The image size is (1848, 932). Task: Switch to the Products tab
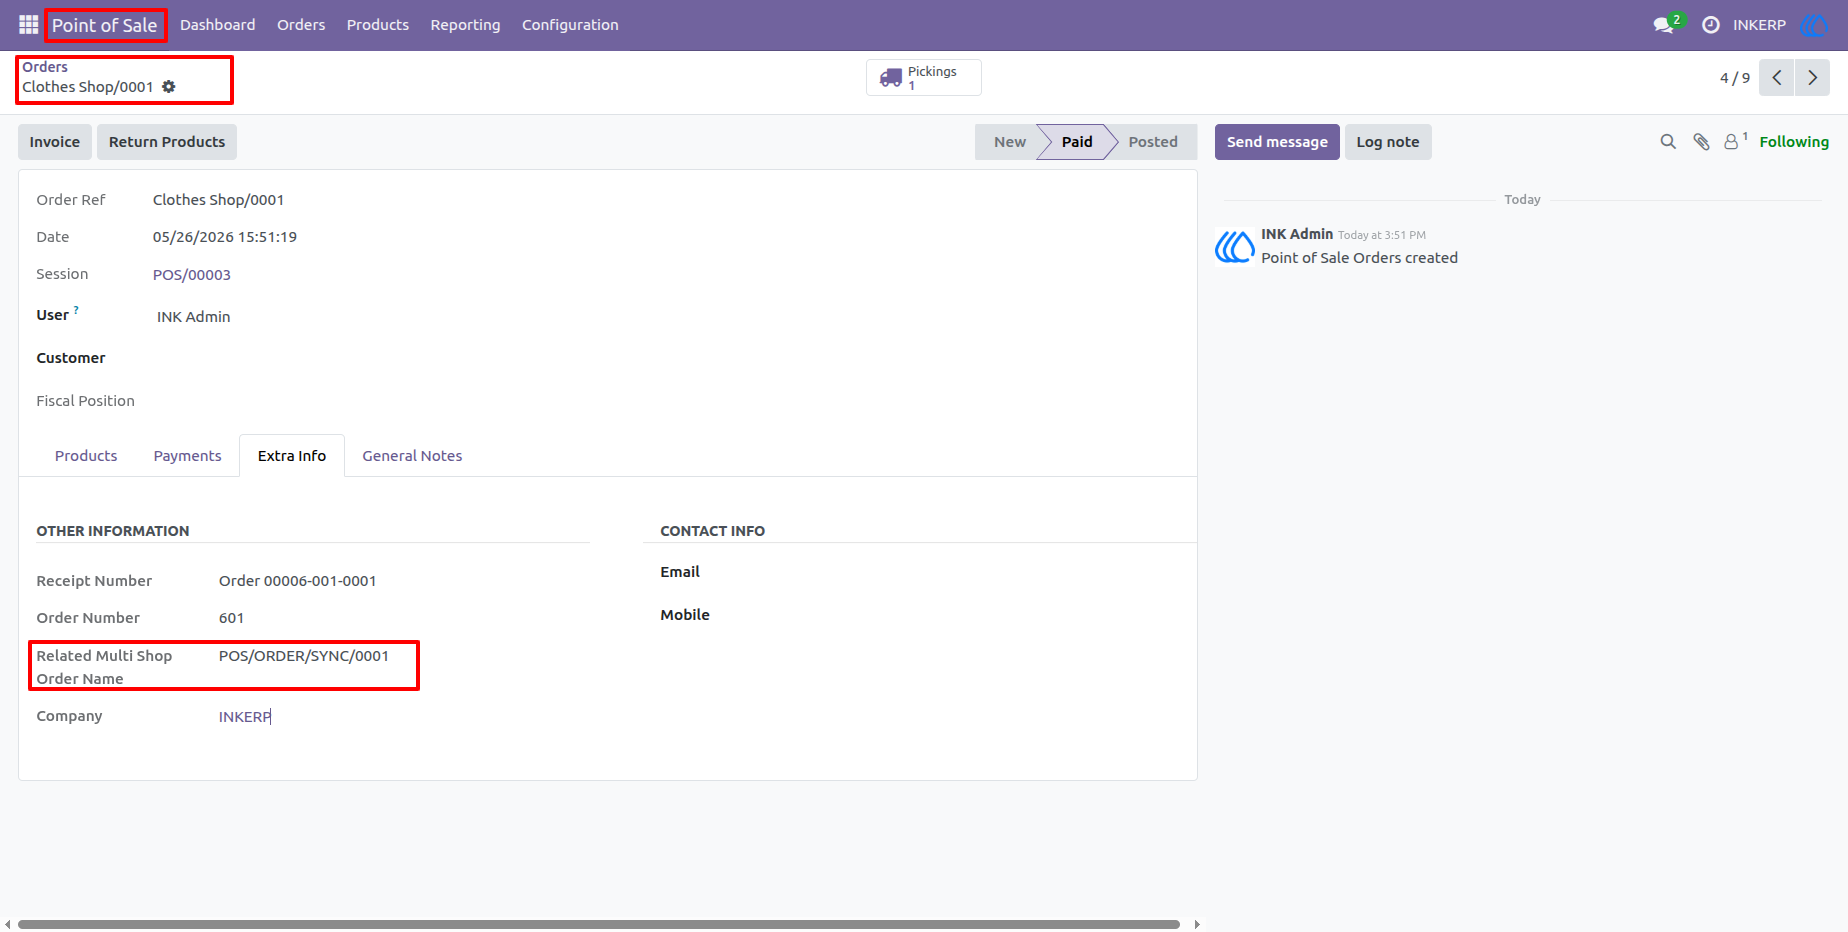pos(86,456)
